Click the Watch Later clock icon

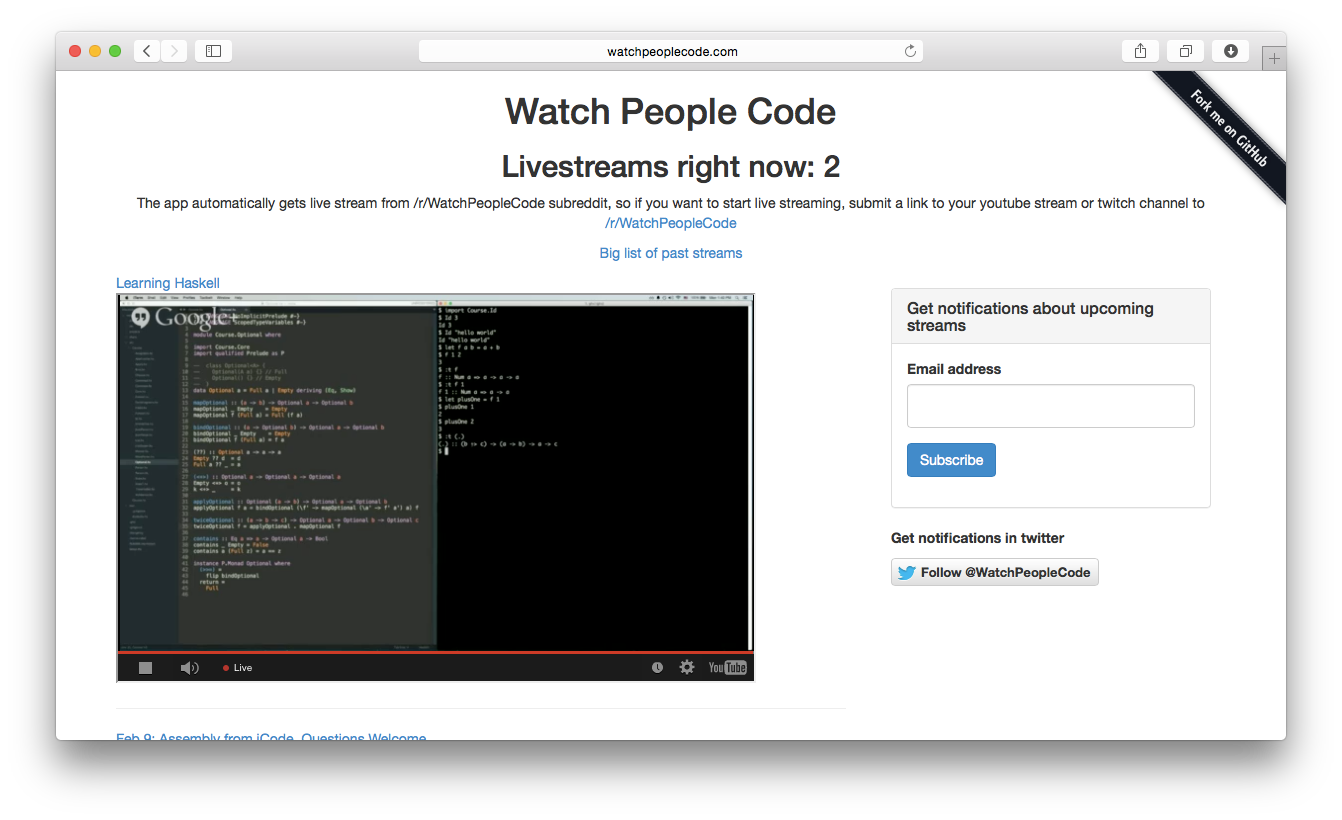[657, 667]
